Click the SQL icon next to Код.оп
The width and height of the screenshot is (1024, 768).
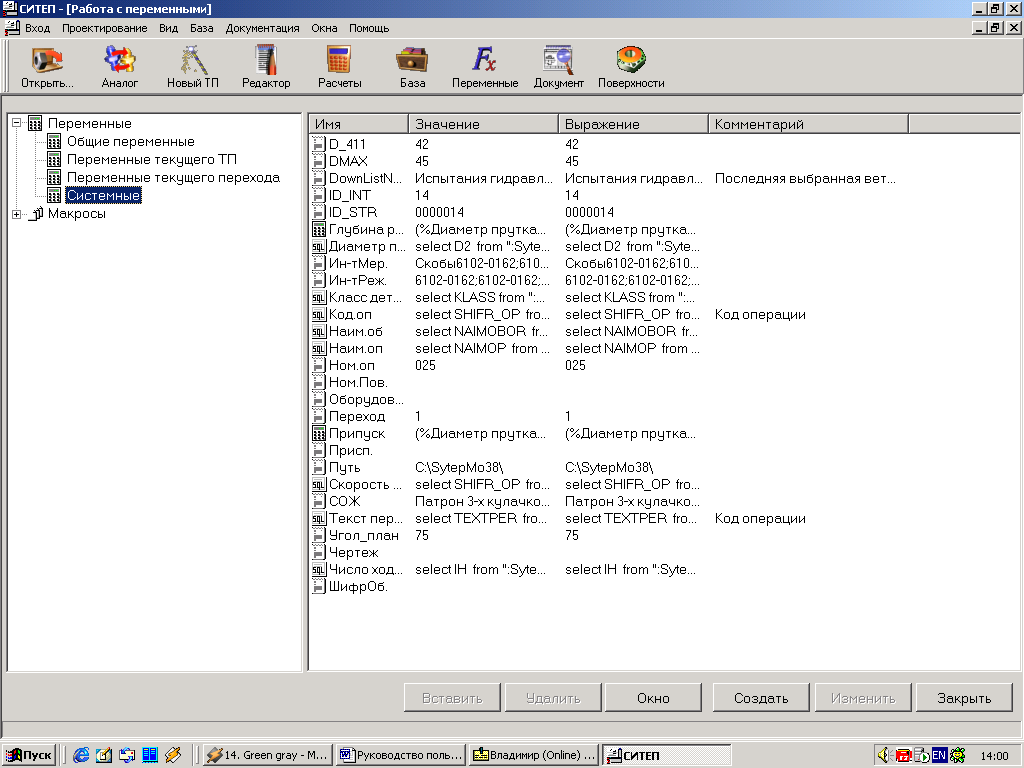click(319, 314)
